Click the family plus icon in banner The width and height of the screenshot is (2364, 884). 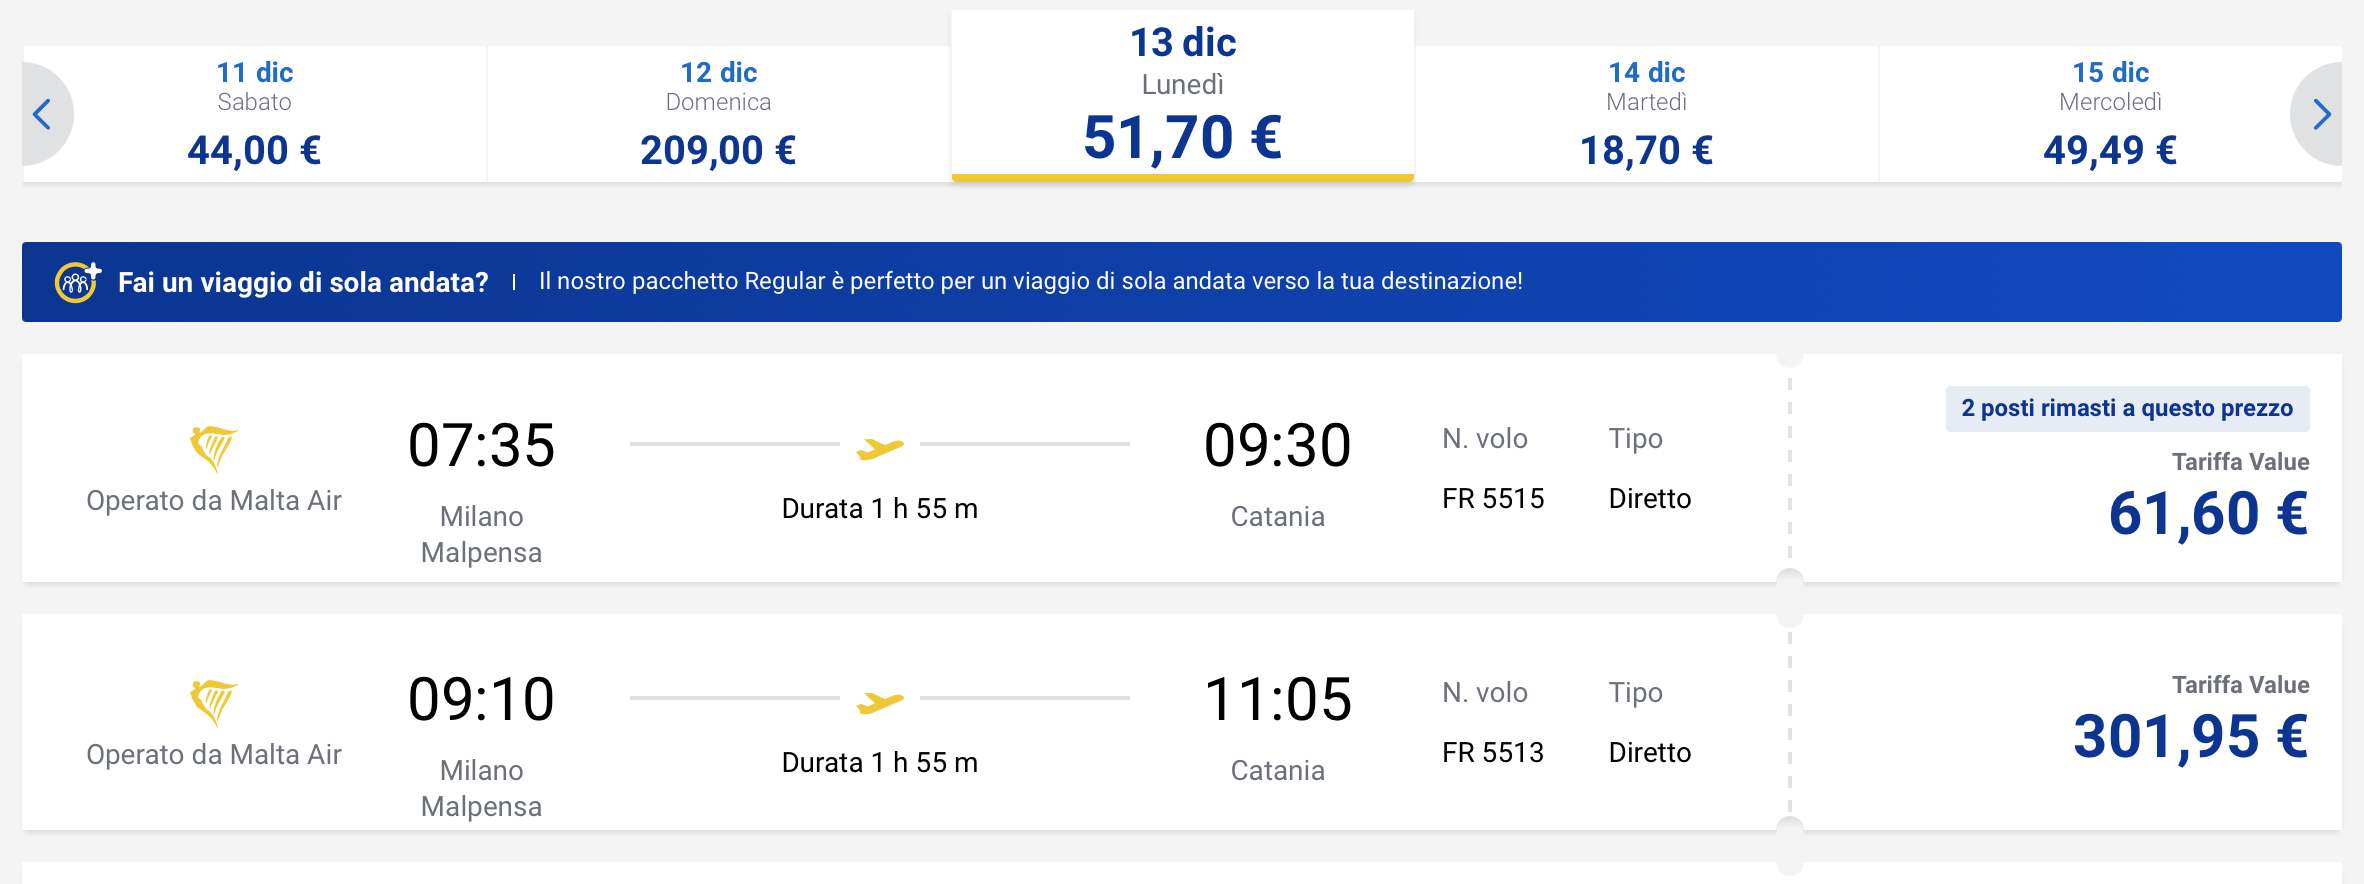coord(77,281)
